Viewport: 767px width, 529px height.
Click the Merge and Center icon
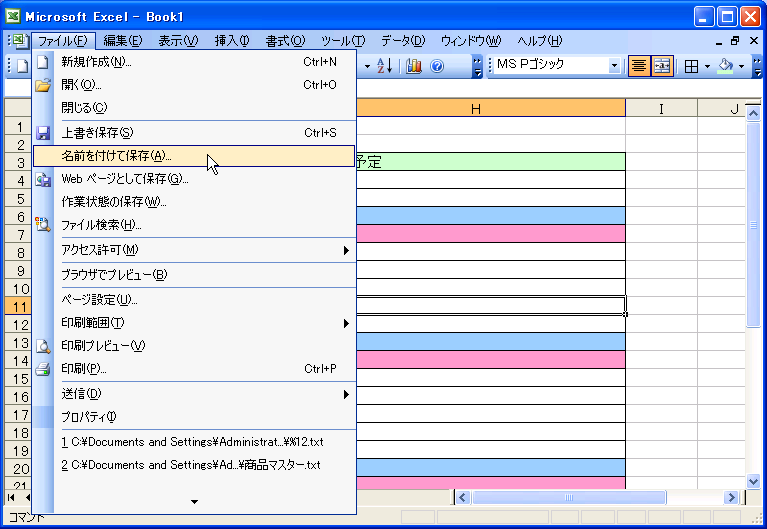662,66
